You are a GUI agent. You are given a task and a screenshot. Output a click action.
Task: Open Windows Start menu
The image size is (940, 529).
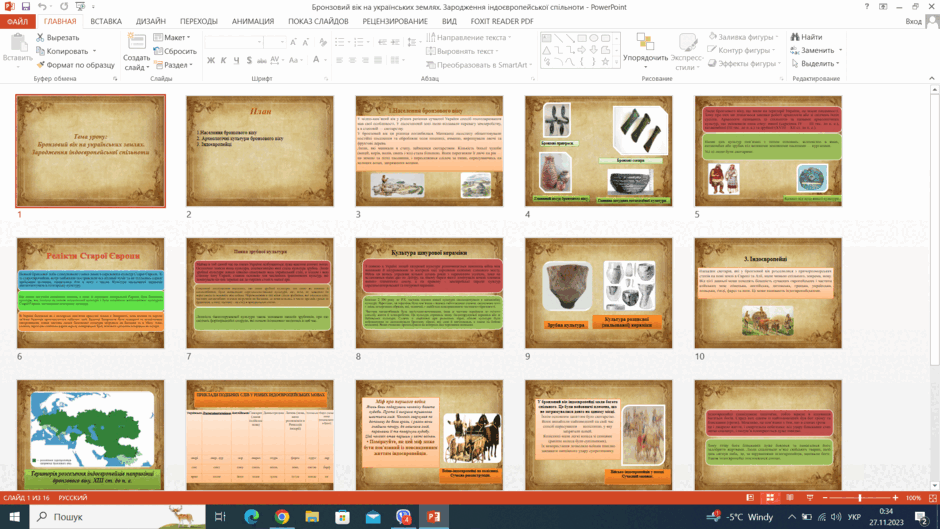(x=14, y=516)
